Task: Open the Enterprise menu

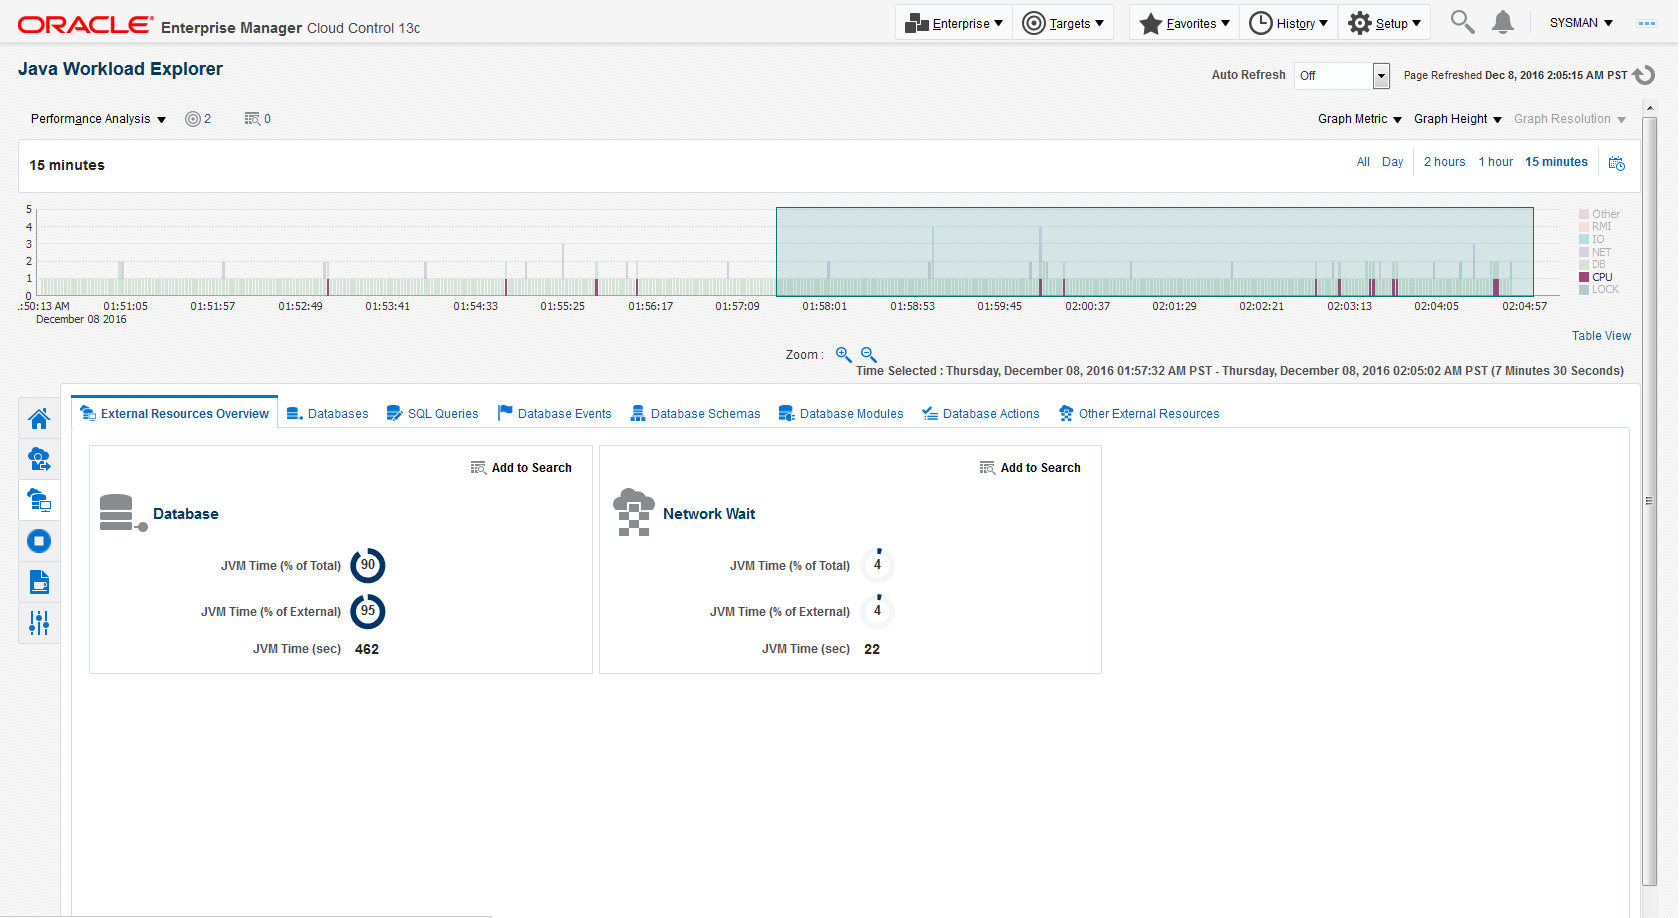Action: (954, 23)
